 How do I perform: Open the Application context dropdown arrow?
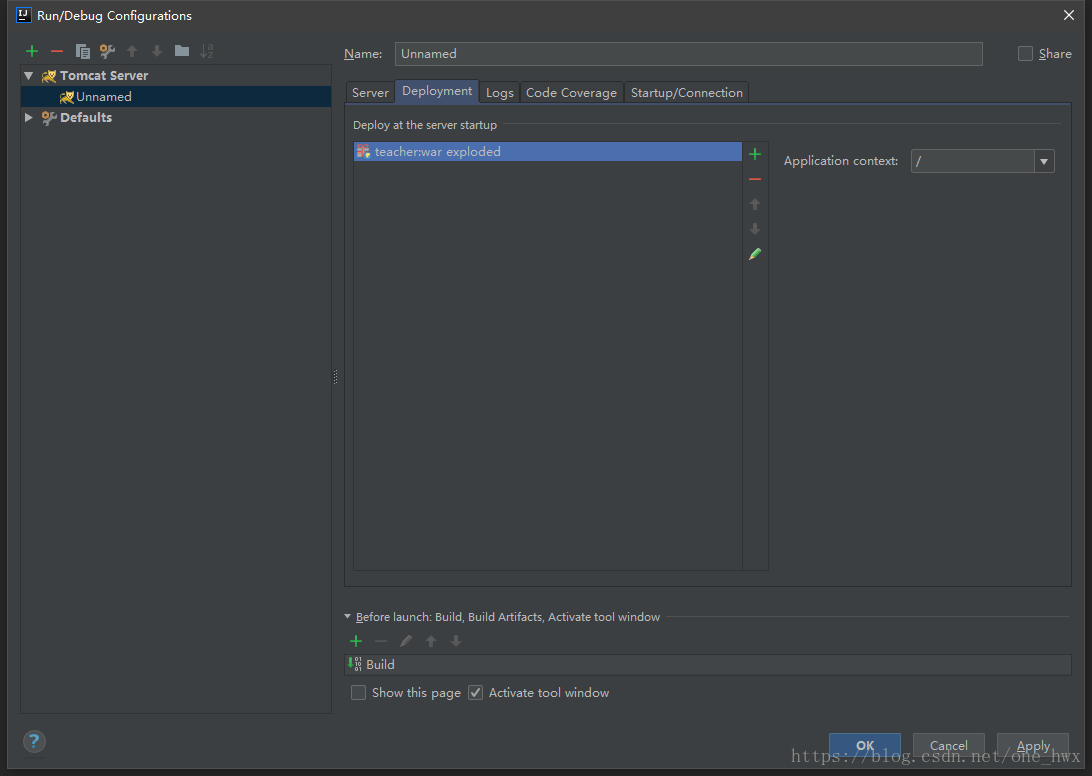click(x=1043, y=161)
